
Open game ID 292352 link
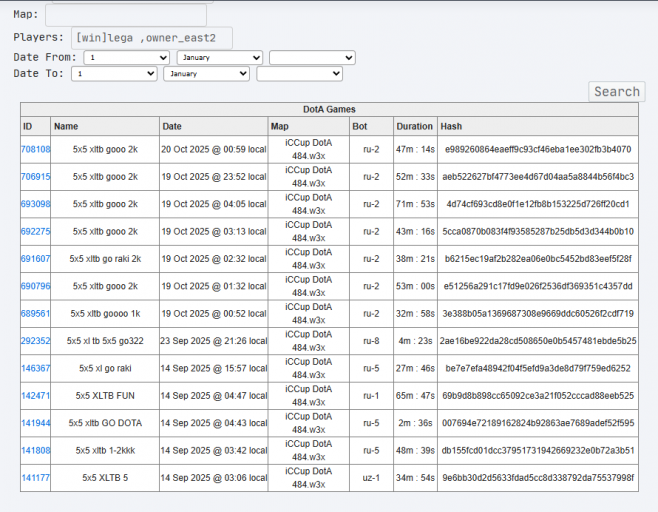tap(36, 341)
